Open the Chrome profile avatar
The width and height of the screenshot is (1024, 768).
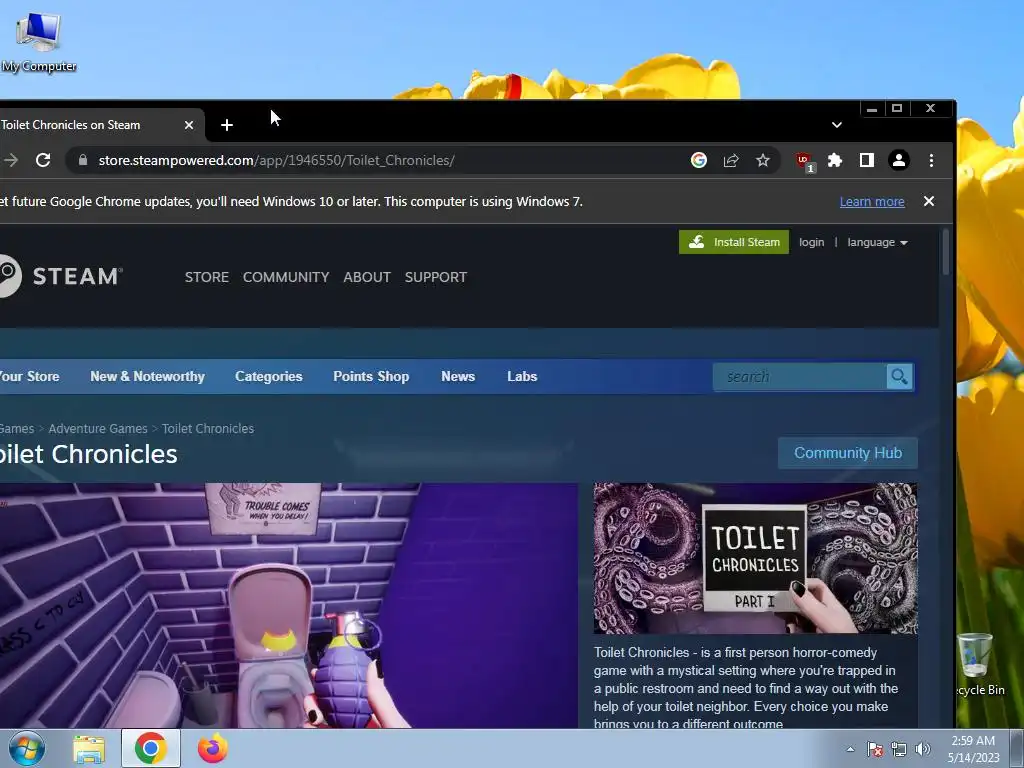click(899, 160)
